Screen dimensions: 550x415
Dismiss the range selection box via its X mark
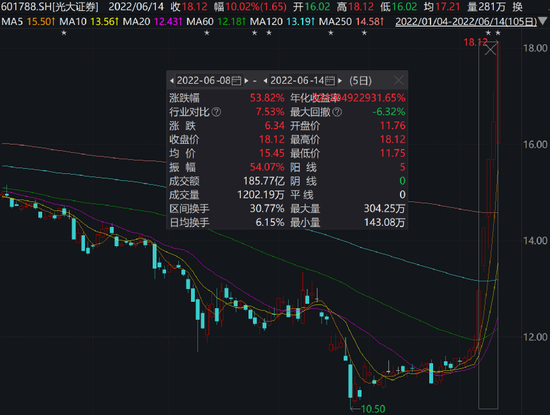point(490,49)
